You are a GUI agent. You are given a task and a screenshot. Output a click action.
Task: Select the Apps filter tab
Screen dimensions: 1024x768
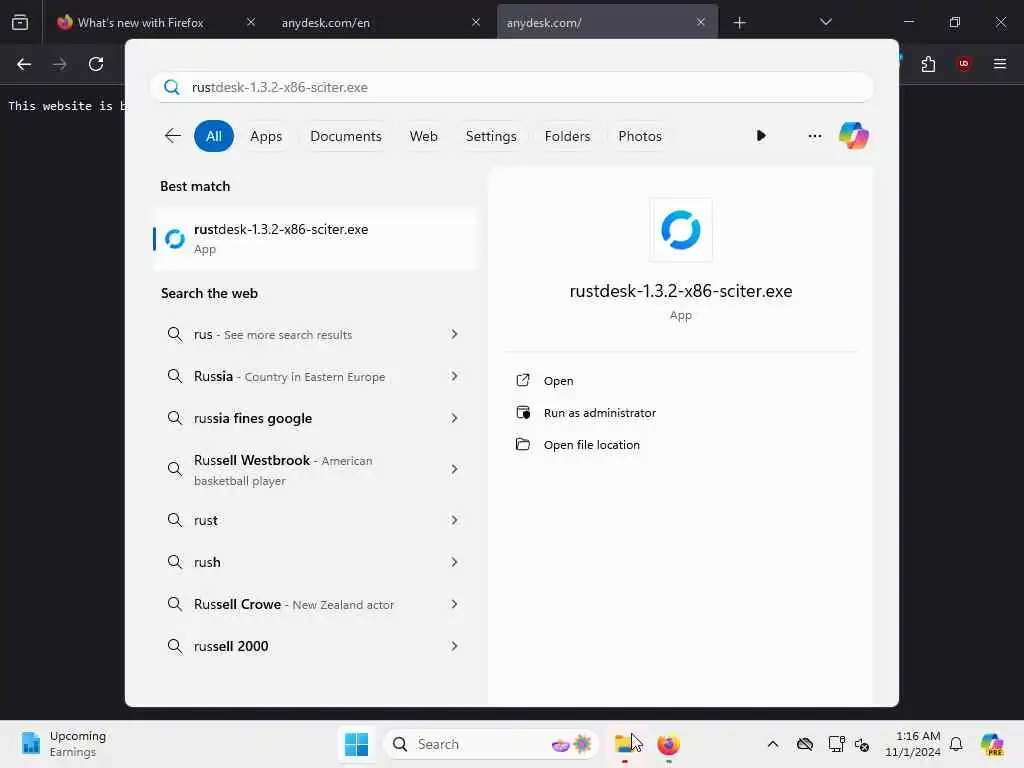coord(266,136)
